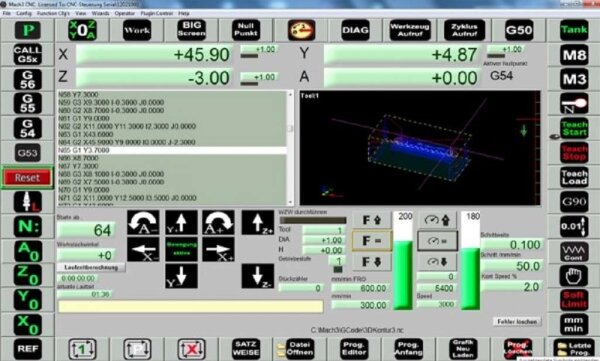Click the X+ jog arrow button
The height and width of the screenshot is (361, 600).
(218, 250)
